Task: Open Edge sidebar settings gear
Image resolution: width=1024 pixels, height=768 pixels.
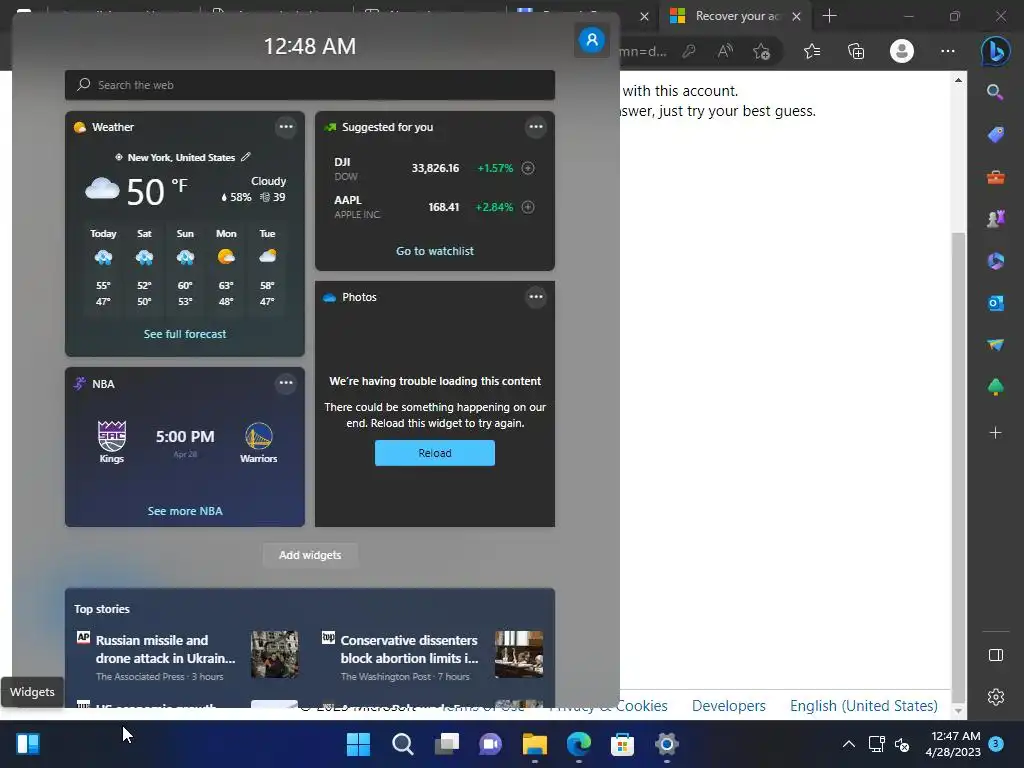Action: coord(995,697)
